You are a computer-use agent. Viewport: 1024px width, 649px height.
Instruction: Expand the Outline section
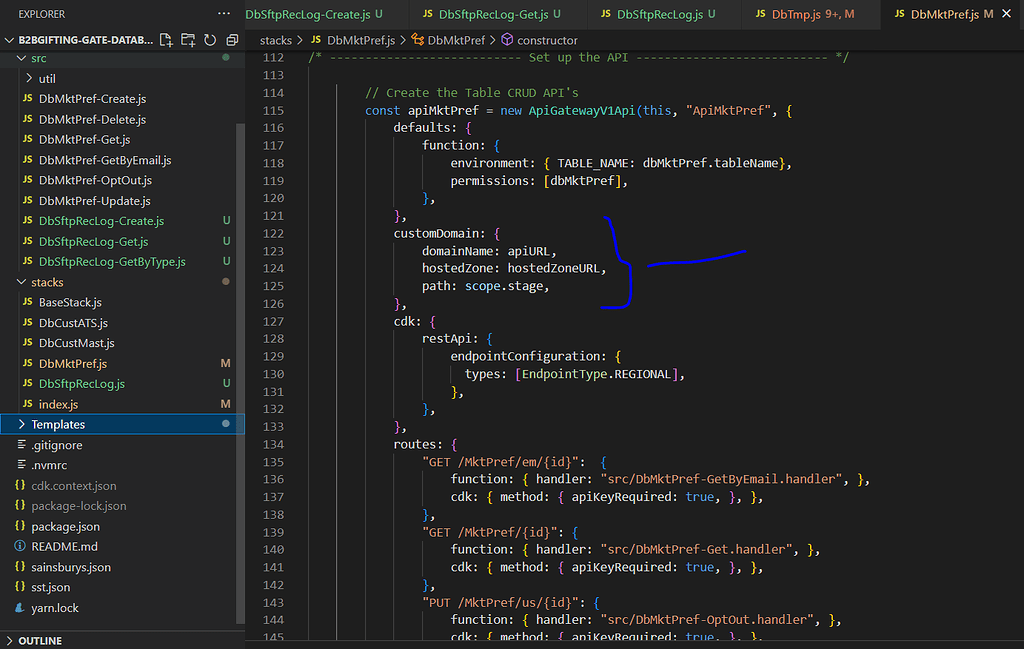click(x=40, y=641)
